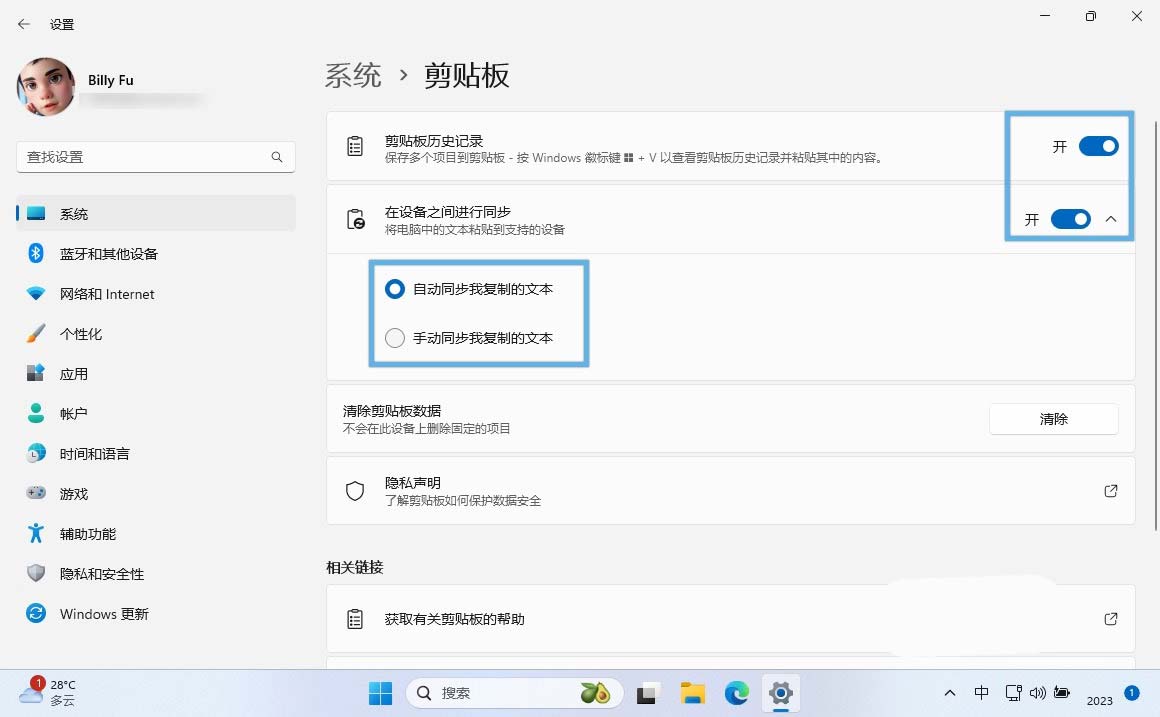Open 获取有关剪贴板的帮助 link
The width and height of the screenshot is (1160, 717).
[x=1110, y=619]
